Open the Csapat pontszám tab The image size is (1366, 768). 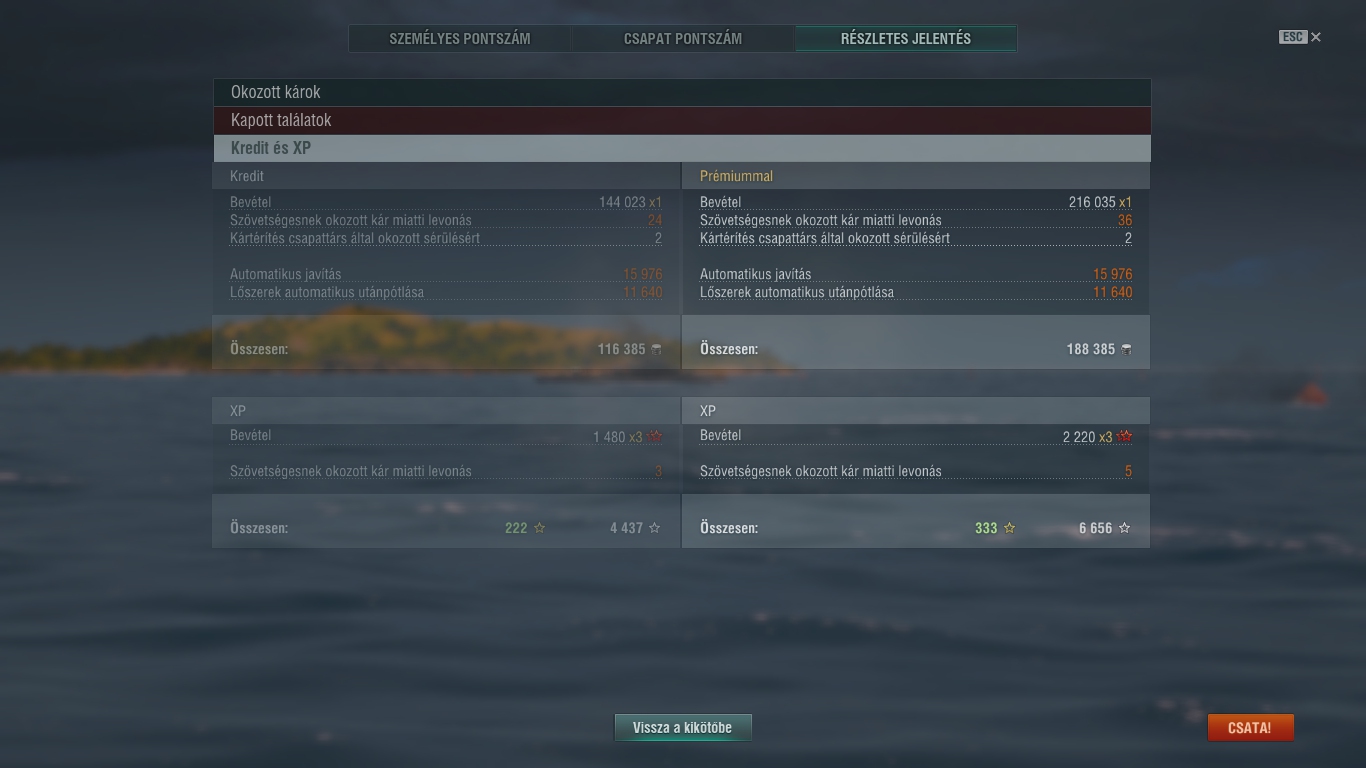click(x=683, y=39)
